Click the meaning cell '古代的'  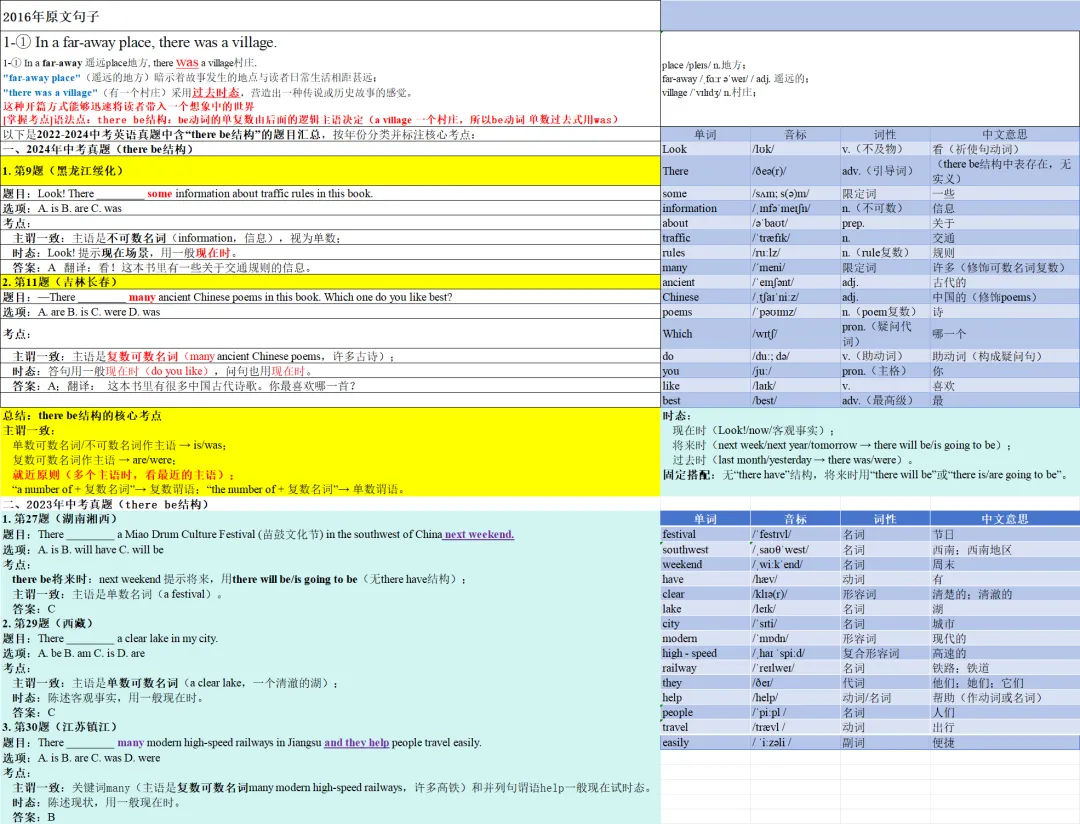coord(1005,282)
